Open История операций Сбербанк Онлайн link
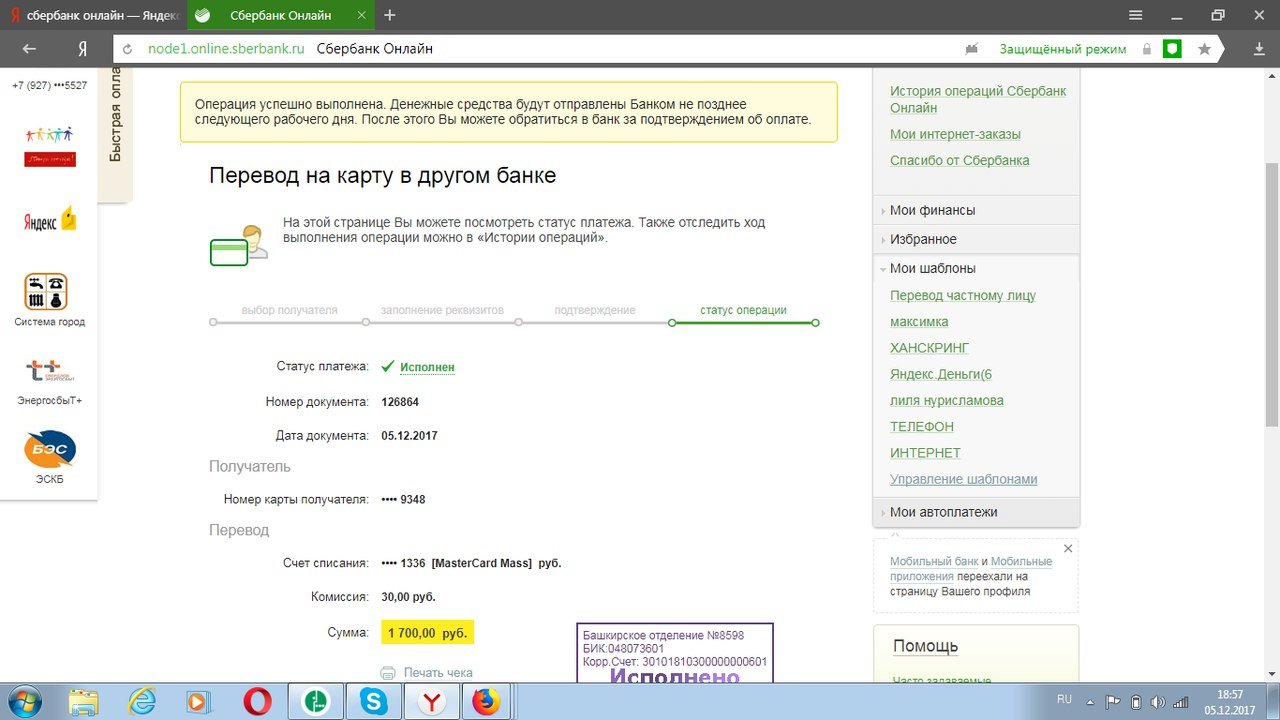The image size is (1280, 720). 978,99
